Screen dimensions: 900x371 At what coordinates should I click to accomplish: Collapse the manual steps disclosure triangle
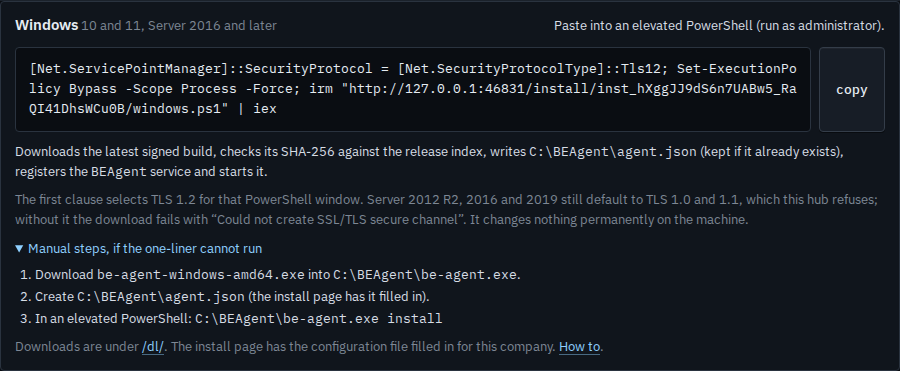[x=19, y=249]
